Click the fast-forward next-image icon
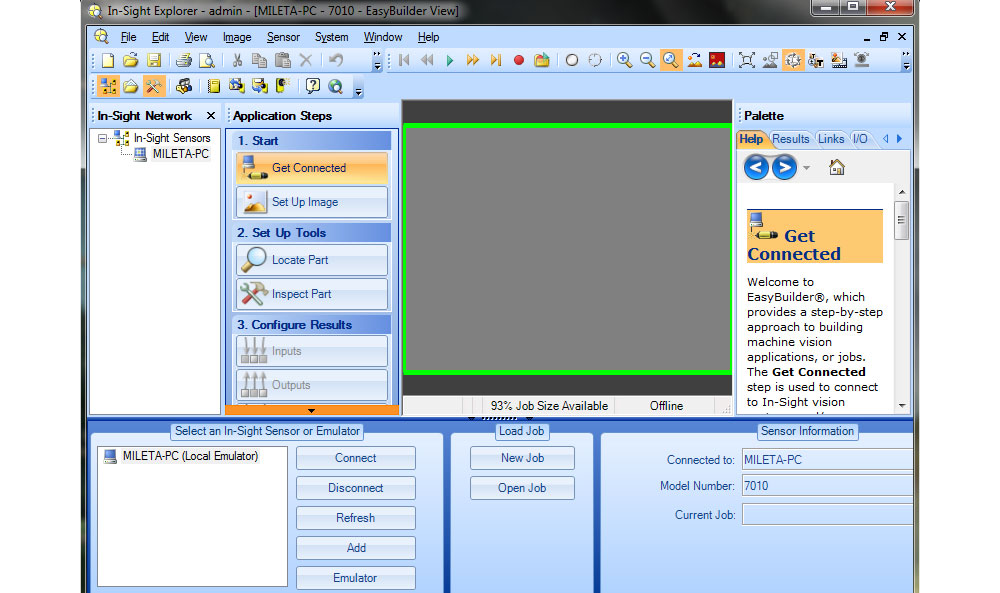 pos(473,61)
